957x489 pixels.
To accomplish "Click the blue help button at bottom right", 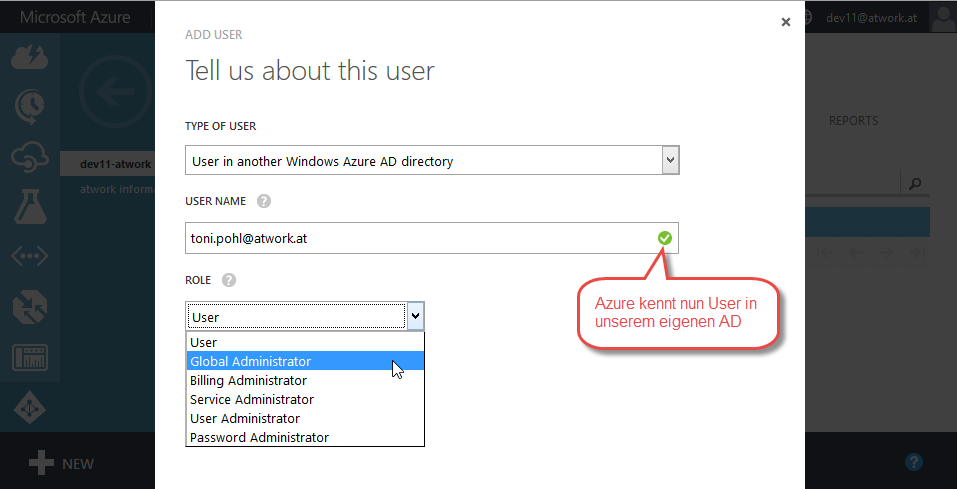I will pos(912,462).
